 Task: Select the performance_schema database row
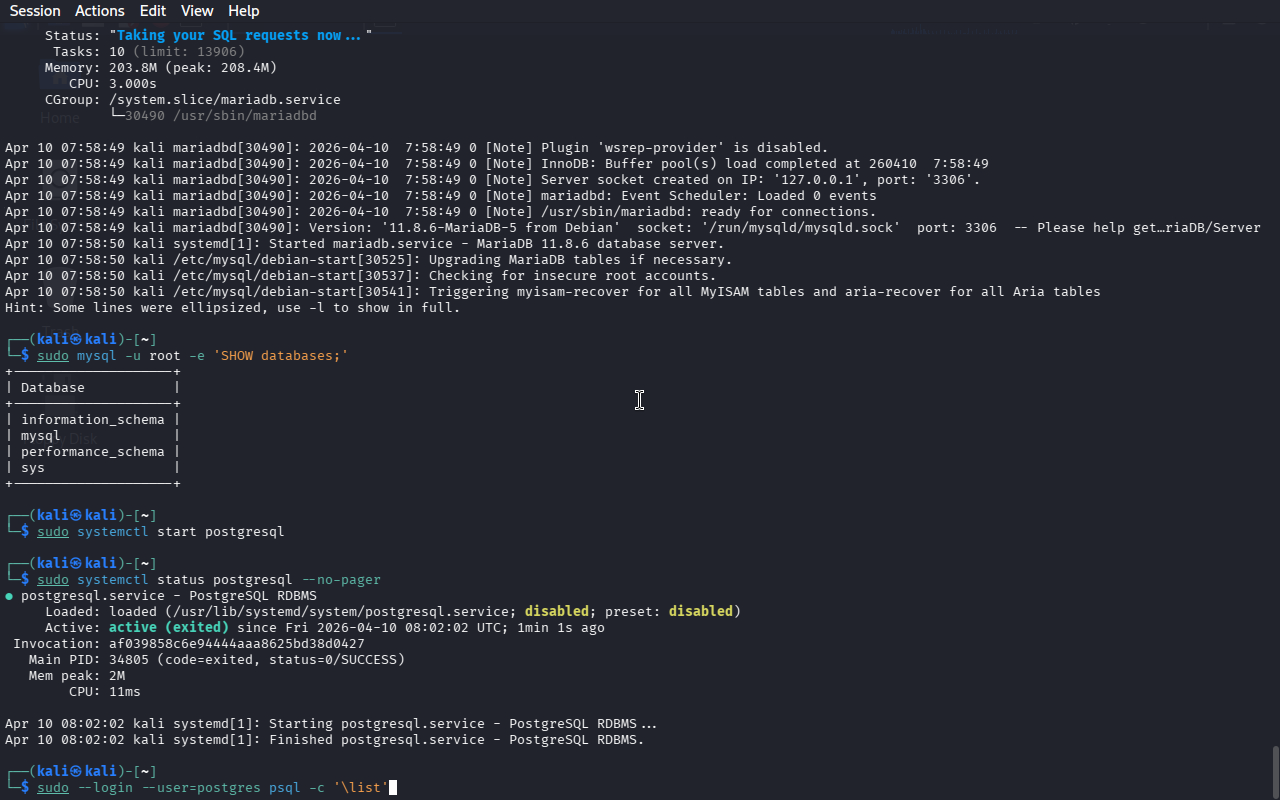click(x=92, y=452)
